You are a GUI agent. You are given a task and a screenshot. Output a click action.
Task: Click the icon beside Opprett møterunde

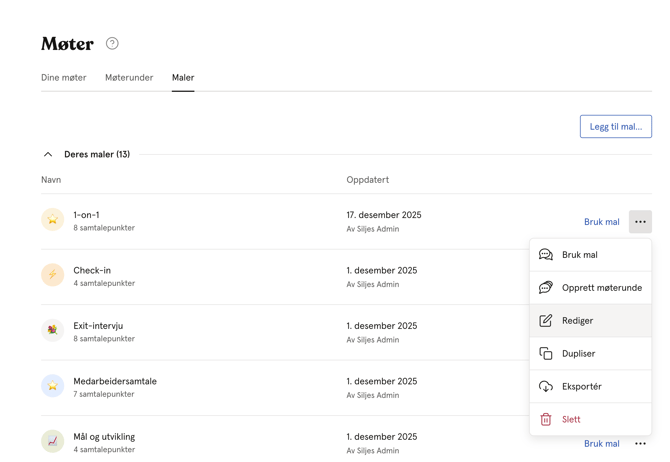[x=546, y=288]
